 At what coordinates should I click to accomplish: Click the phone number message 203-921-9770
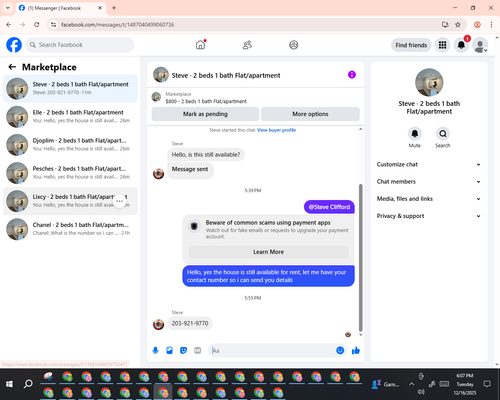190,323
